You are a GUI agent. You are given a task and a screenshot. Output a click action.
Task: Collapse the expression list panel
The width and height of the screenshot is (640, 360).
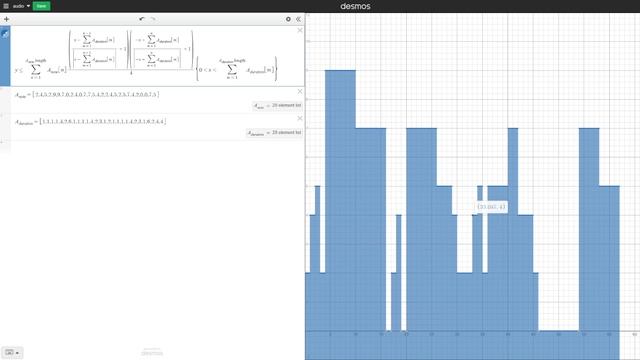(298, 19)
